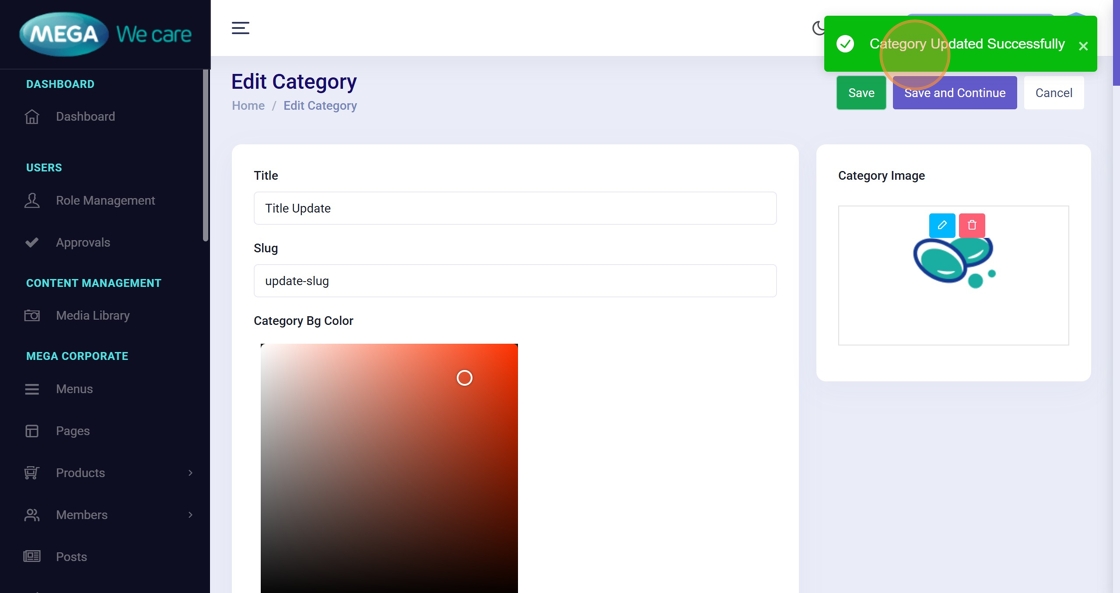This screenshot has height=593, width=1120.
Task: Delete category image with trash icon
Action: pyautogui.click(x=972, y=225)
